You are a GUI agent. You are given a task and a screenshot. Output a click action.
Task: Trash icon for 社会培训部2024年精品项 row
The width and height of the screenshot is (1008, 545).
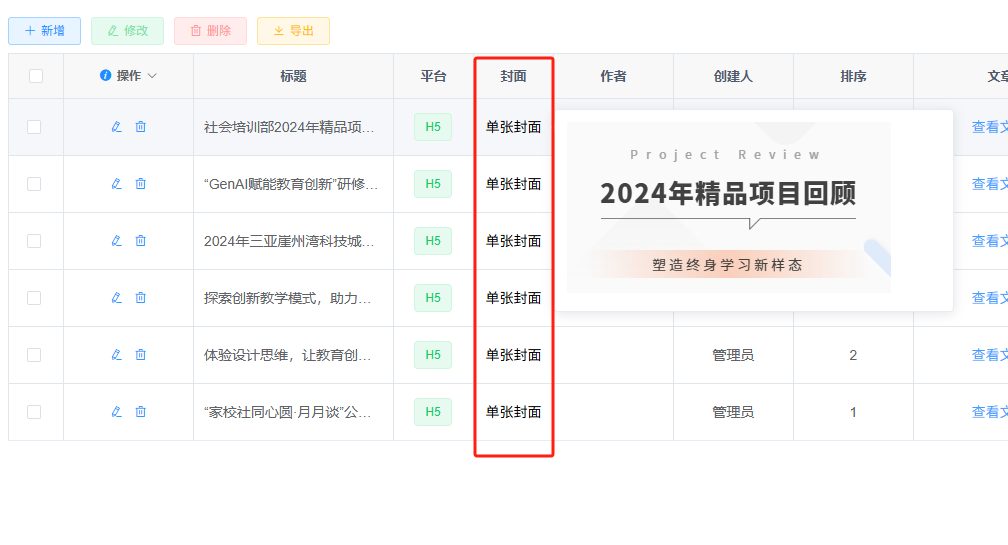click(140, 127)
